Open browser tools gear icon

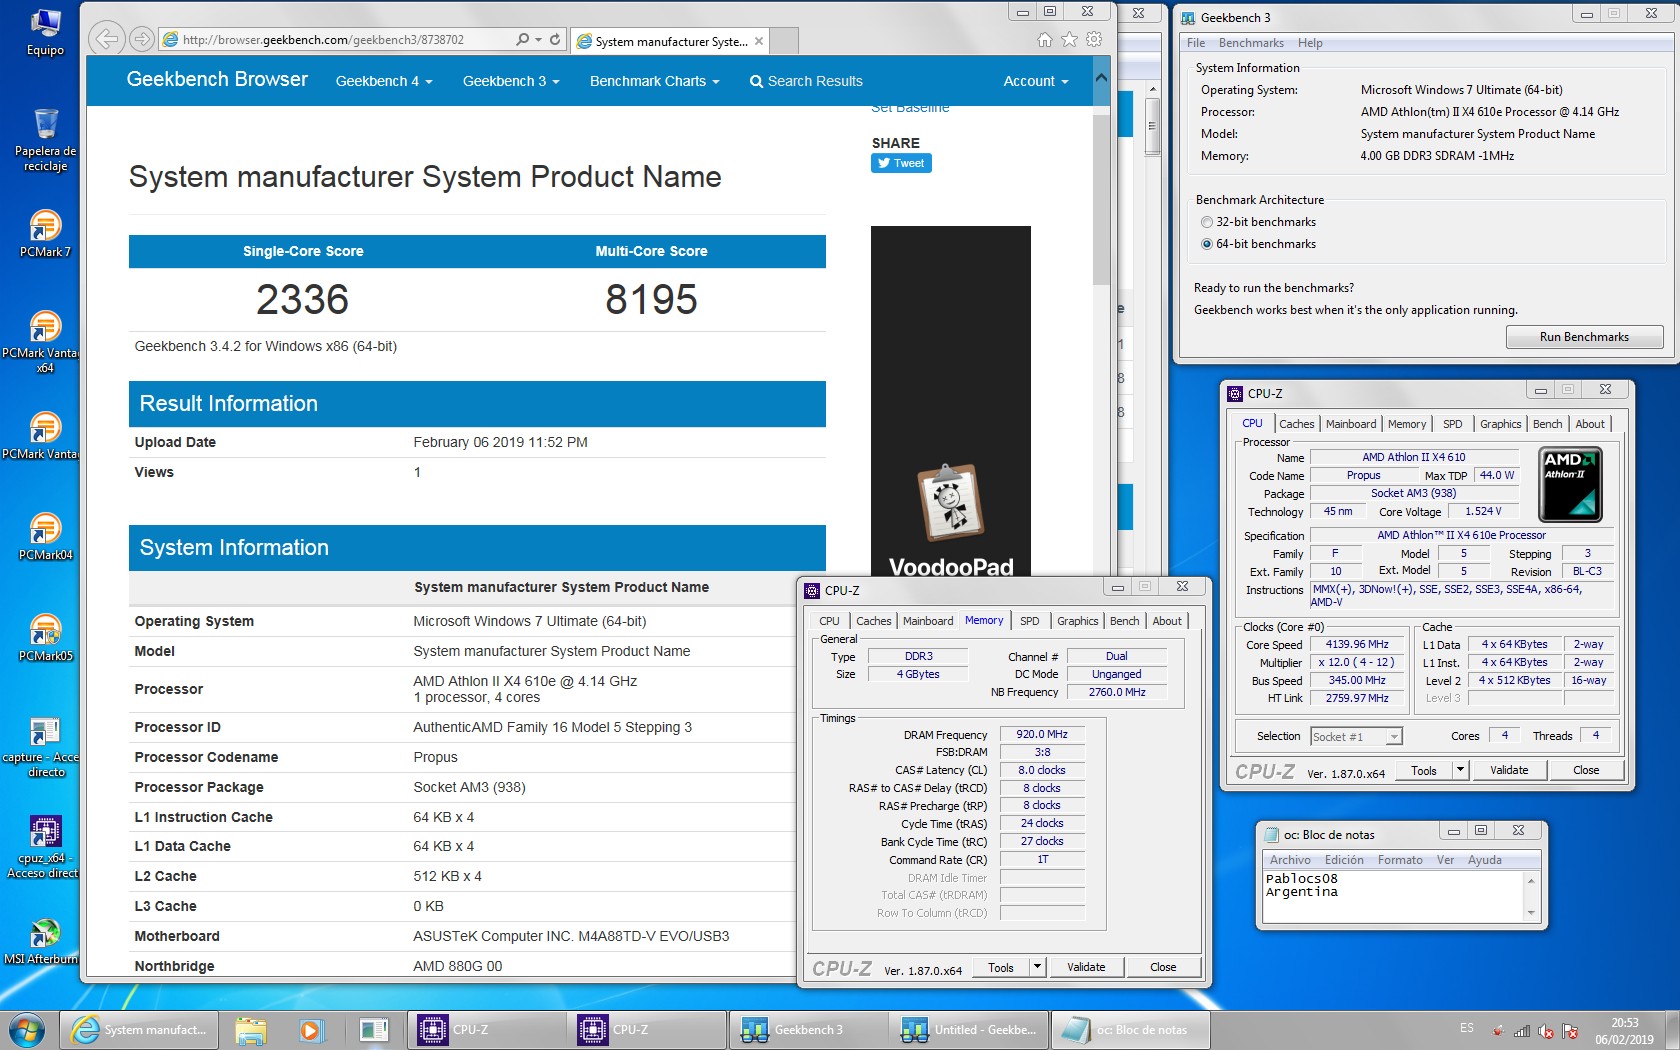coord(1094,39)
